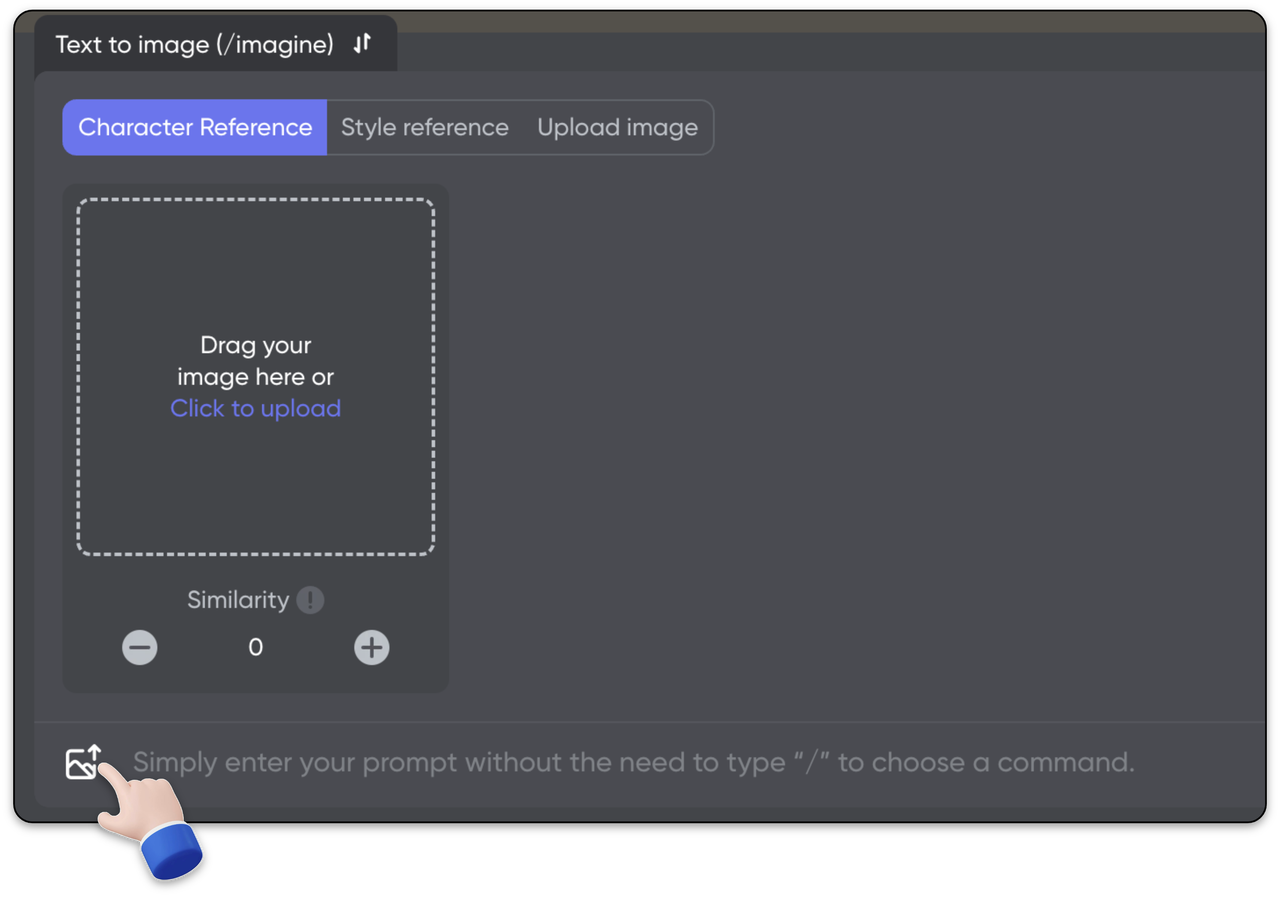Click the Similarity info icon

coord(310,600)
